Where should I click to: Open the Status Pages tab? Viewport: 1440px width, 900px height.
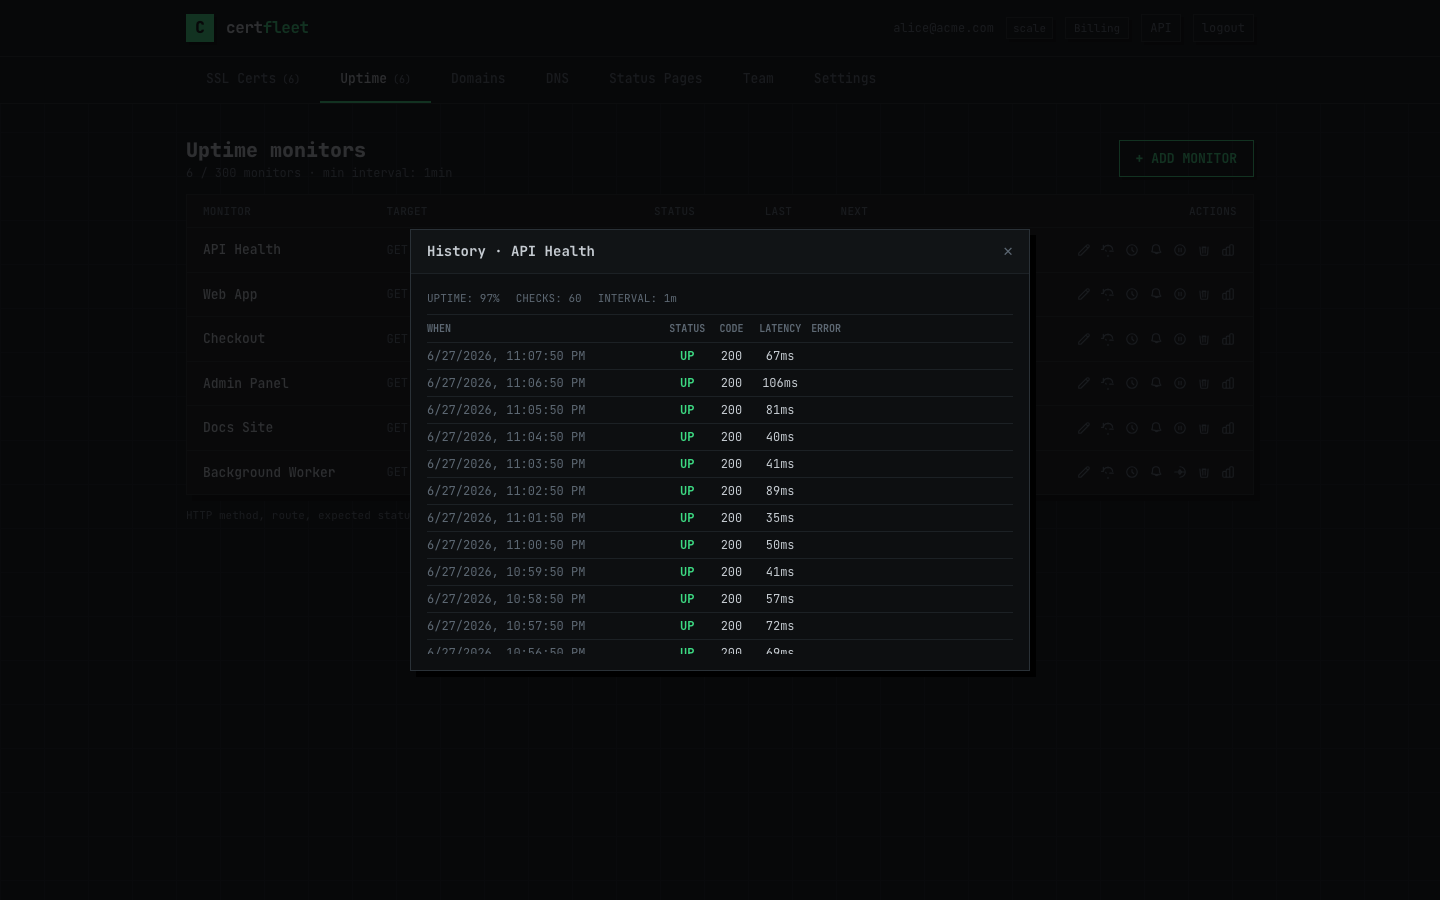coord(656,79)
